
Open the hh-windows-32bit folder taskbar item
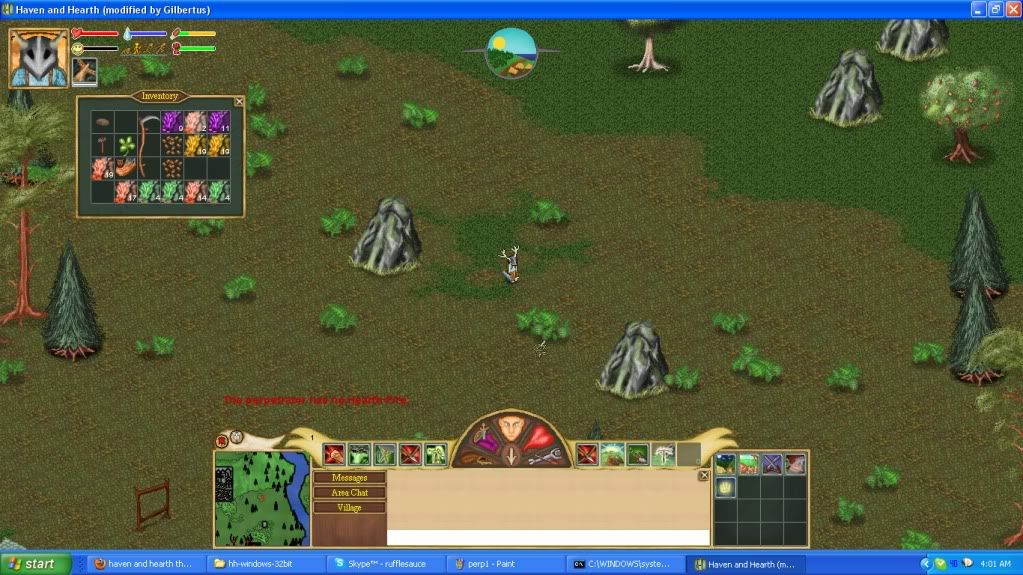click(x=266, y=564)
